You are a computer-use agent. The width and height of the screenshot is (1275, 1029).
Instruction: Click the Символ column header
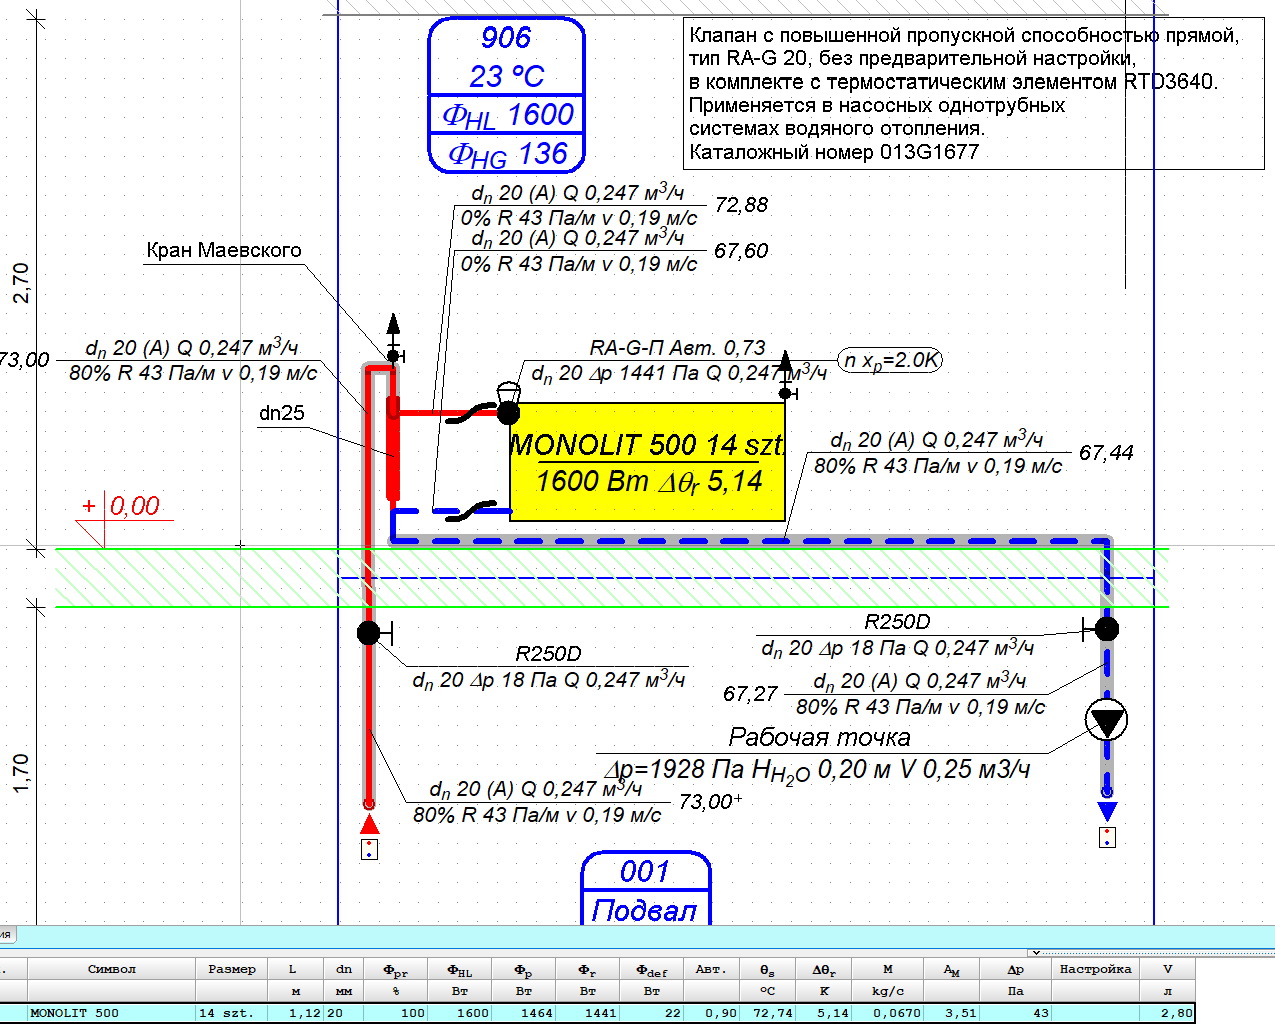tap(111, 969)
